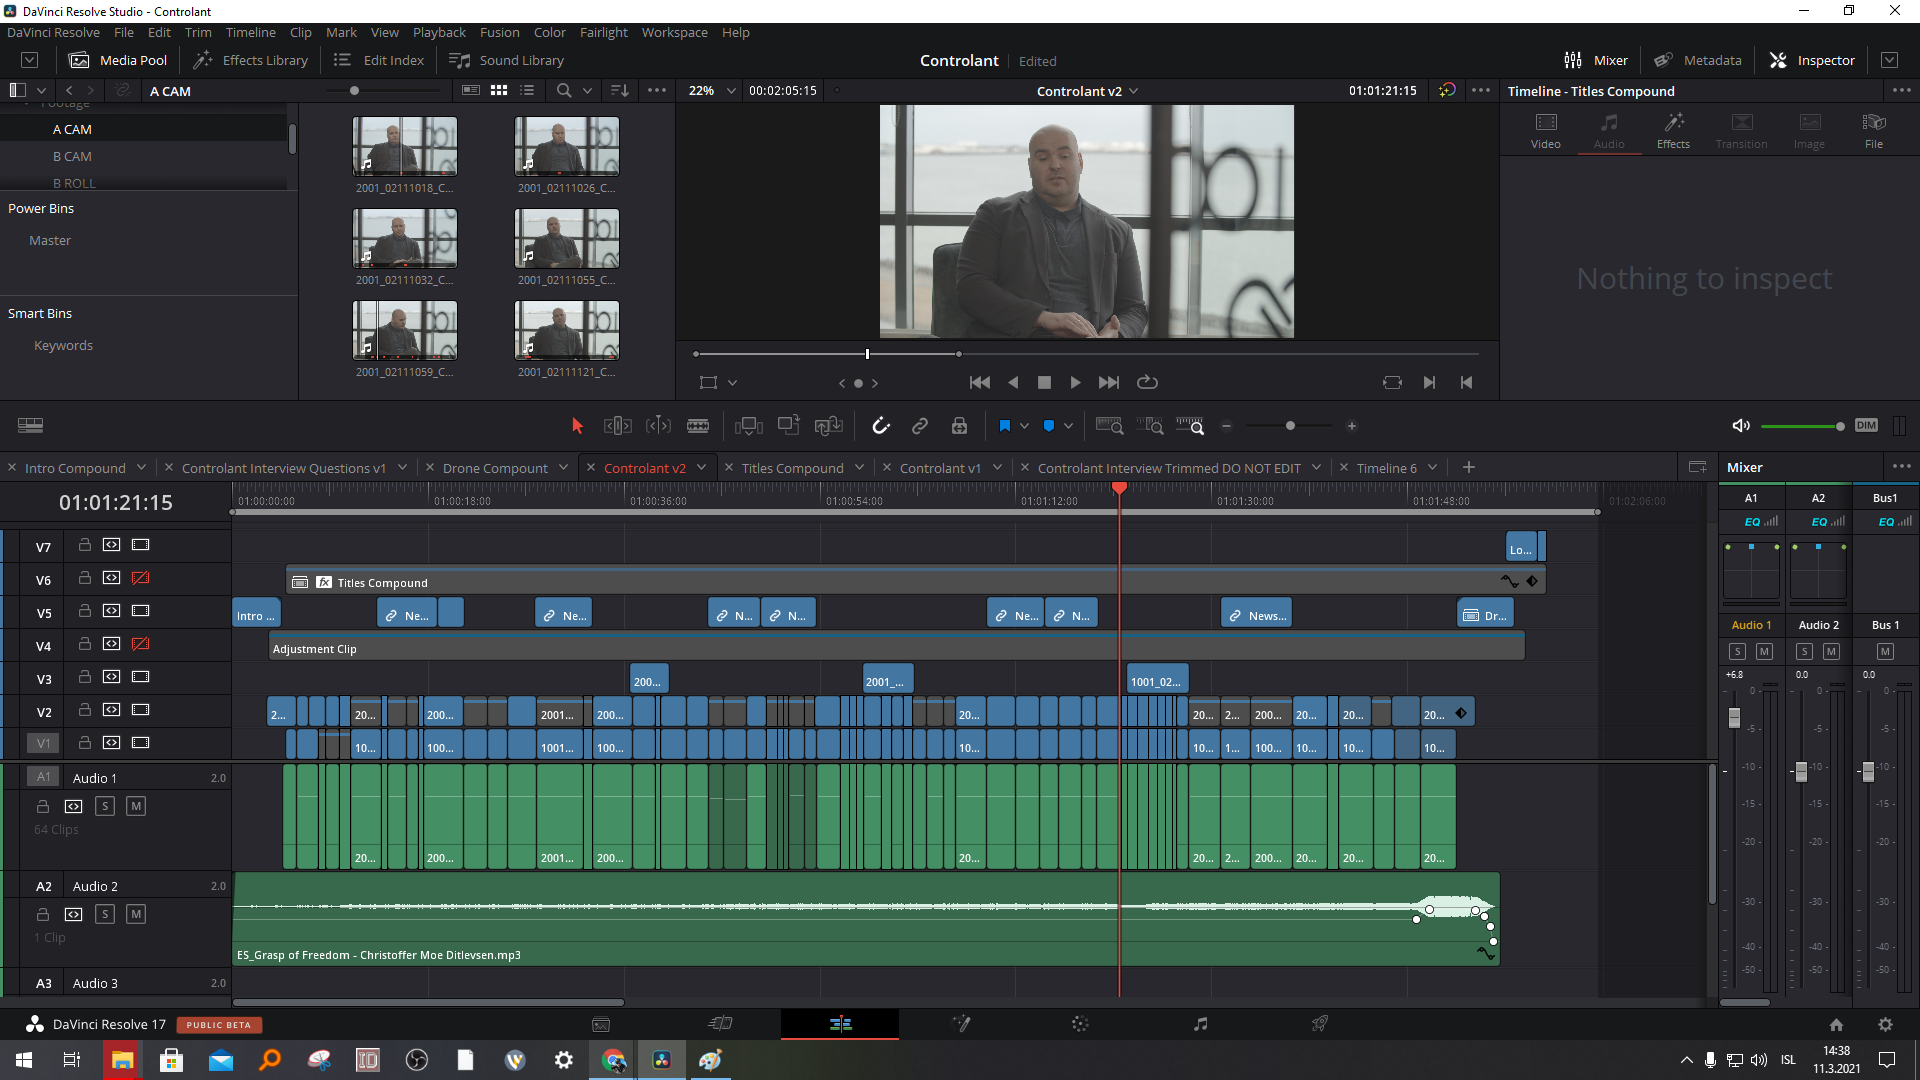The height and width of the screenshot is (1080, 1920).
Task: Open the Effects Library panel
Action: coord(251,60)
